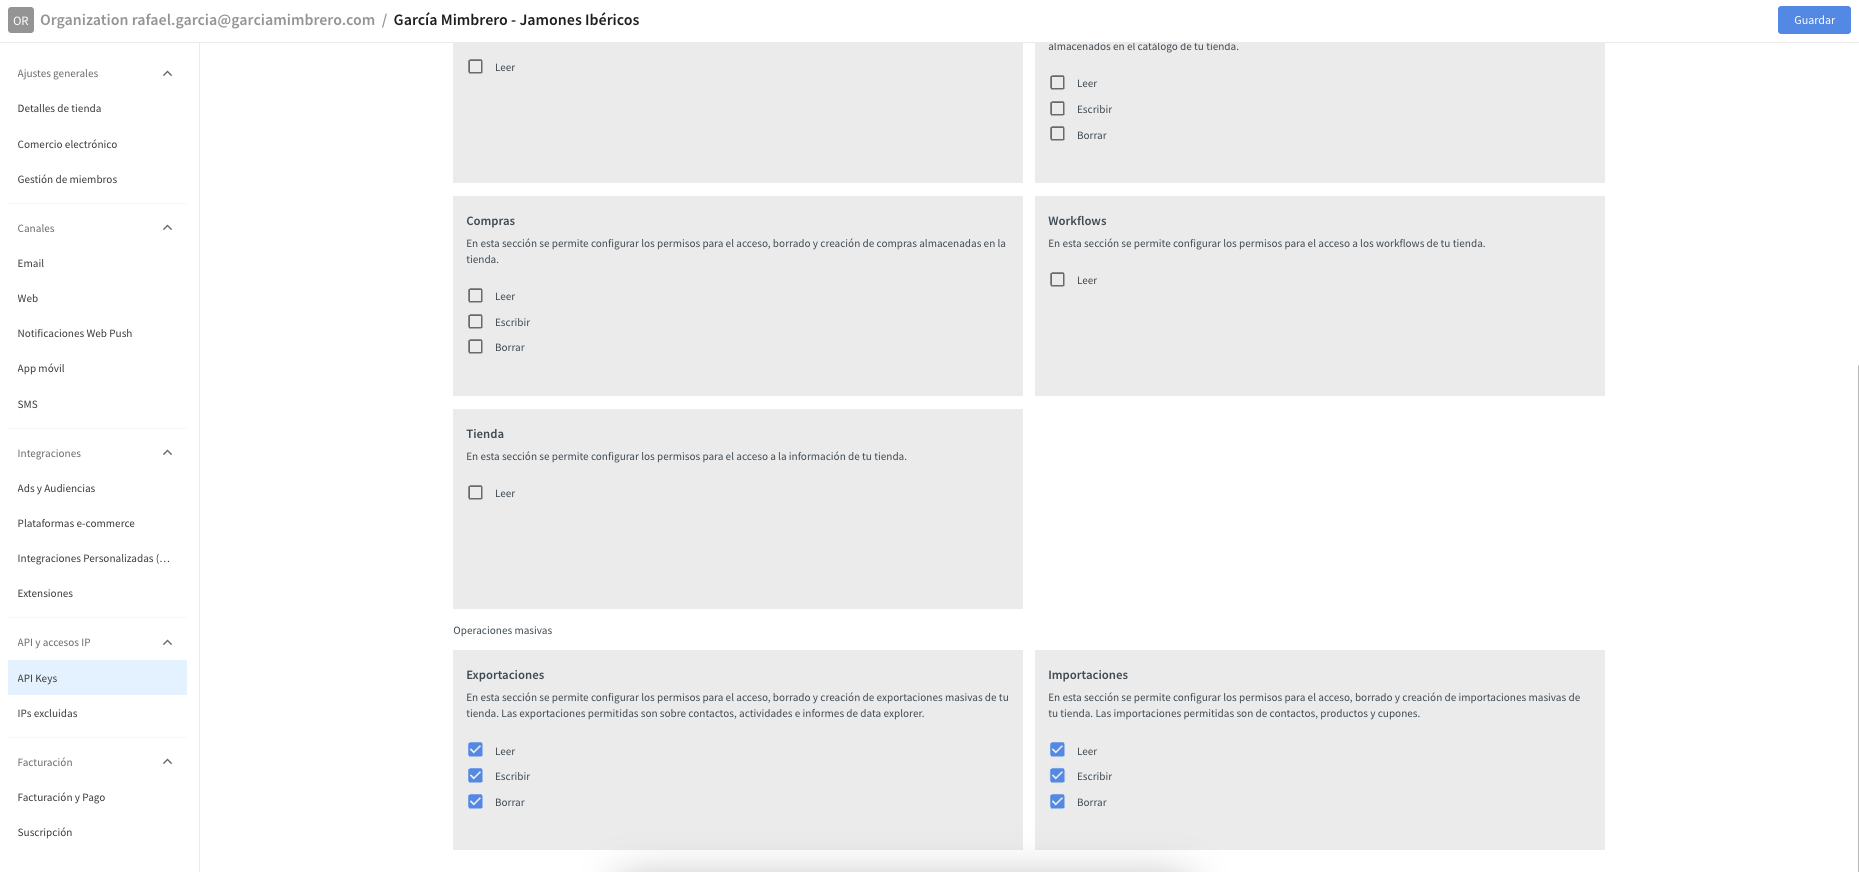This screenshot has width=1859, height=872.
Task: Enable Leer permission for Compras
Action: pos(476,296)
